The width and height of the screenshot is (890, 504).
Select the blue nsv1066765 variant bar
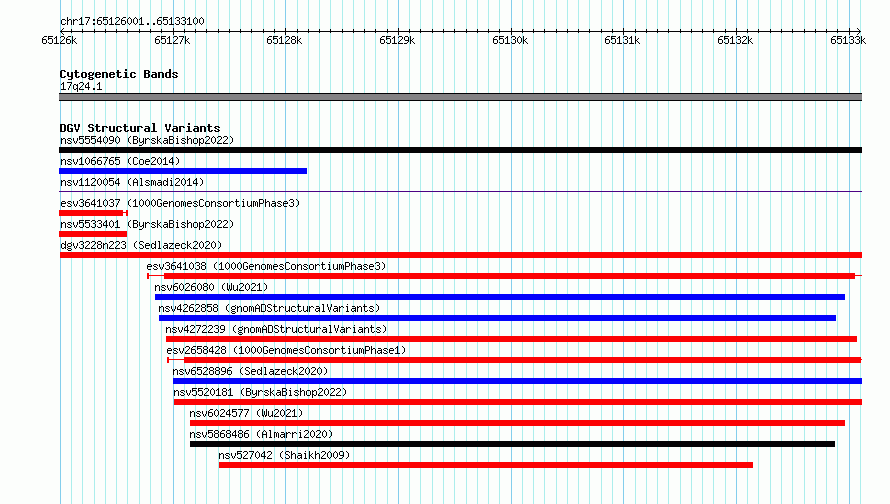tap(183, 171)
